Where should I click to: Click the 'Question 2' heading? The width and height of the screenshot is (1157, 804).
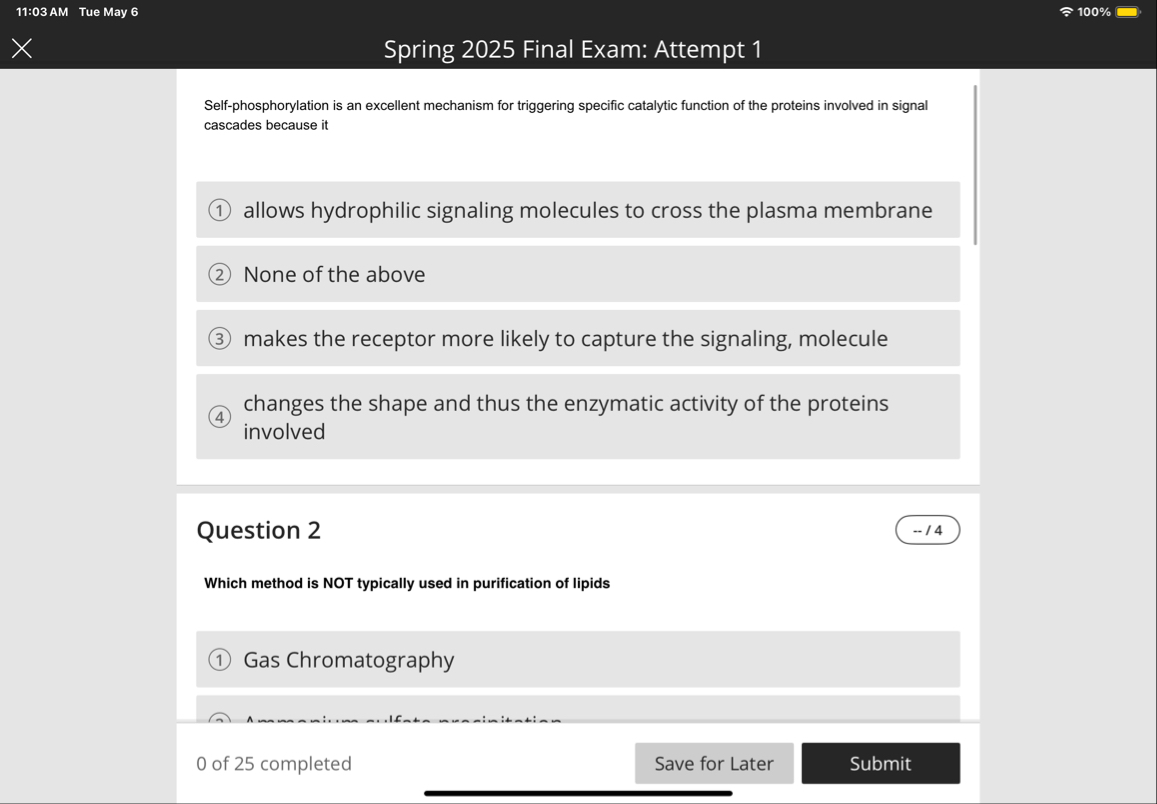point(260,531)
